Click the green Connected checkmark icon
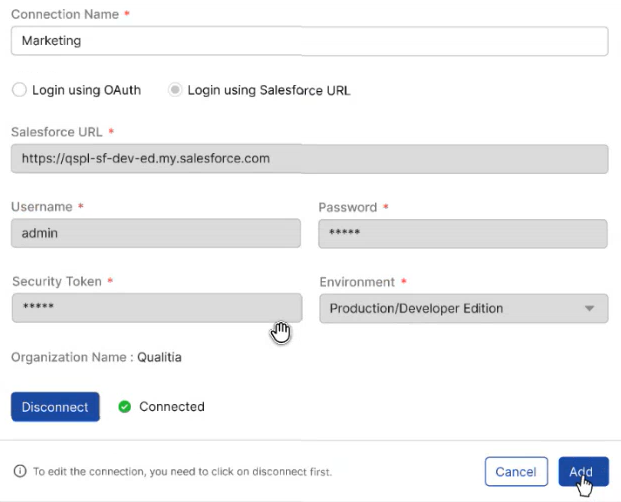The image size is (621, 502). coord(125,407)
